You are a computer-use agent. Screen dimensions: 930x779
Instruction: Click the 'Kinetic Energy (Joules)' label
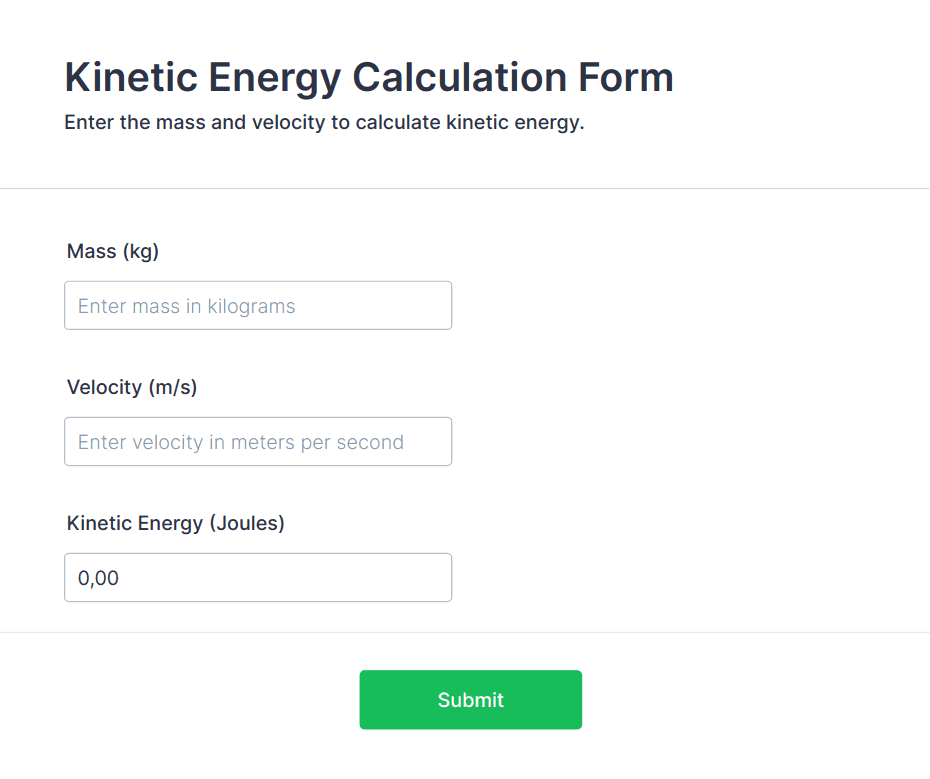pyautogui.click(x=176, y=523)
